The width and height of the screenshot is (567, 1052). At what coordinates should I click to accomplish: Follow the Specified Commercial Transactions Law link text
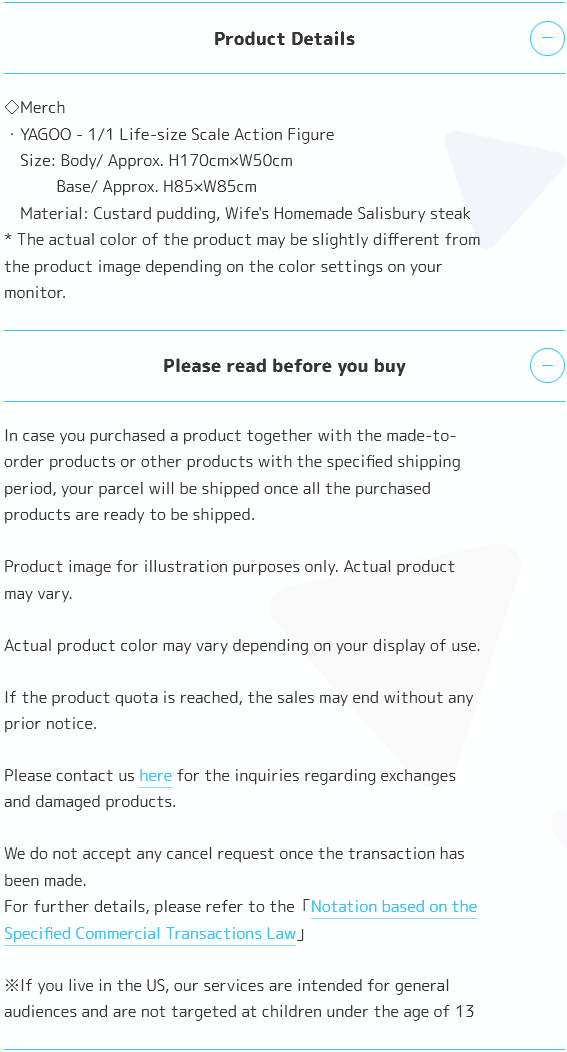[x=150, y=933]
